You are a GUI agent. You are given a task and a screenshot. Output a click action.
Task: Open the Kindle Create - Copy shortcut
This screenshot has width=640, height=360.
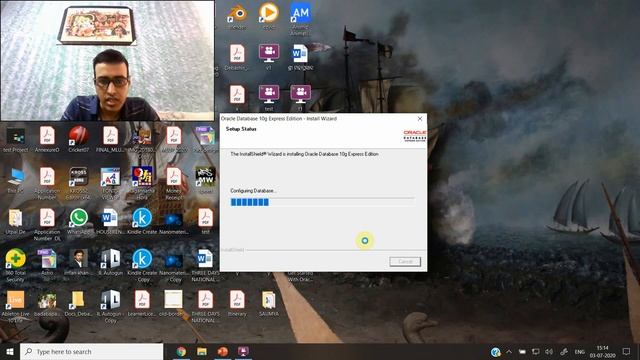point(142,265)
